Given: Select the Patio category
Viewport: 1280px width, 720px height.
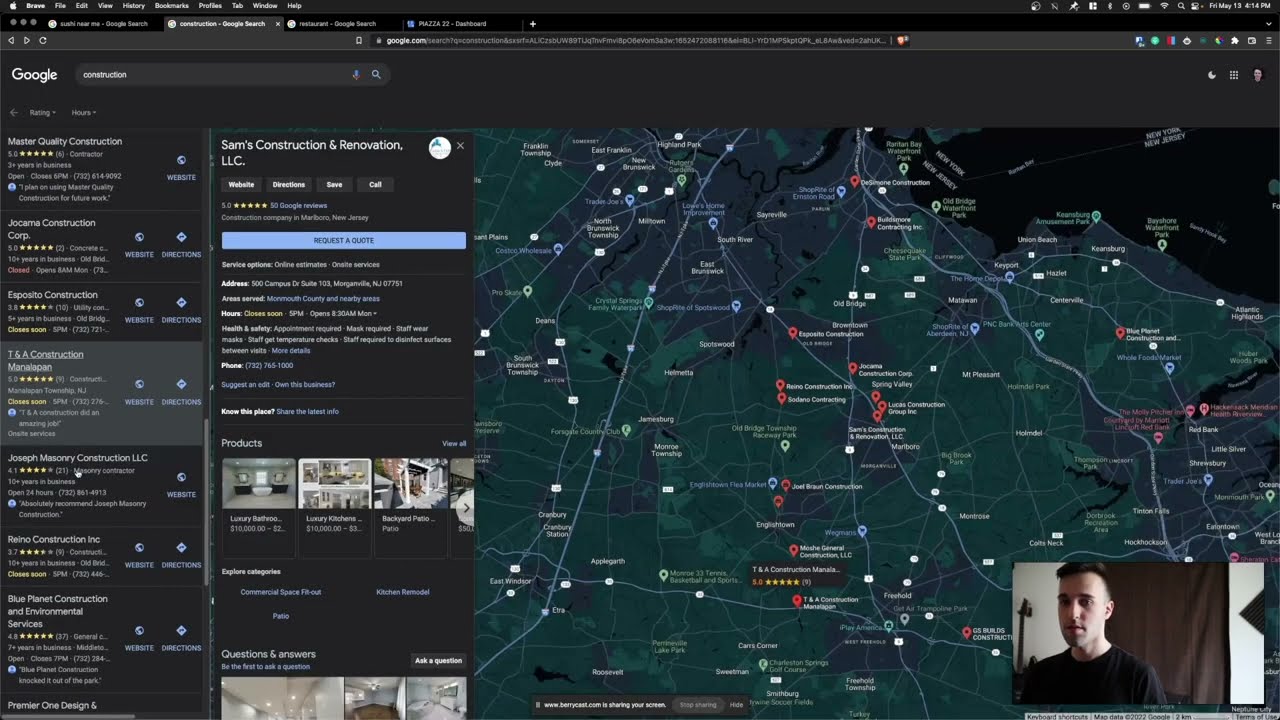Looking at the screenshot, I should (x=281, y=616).
